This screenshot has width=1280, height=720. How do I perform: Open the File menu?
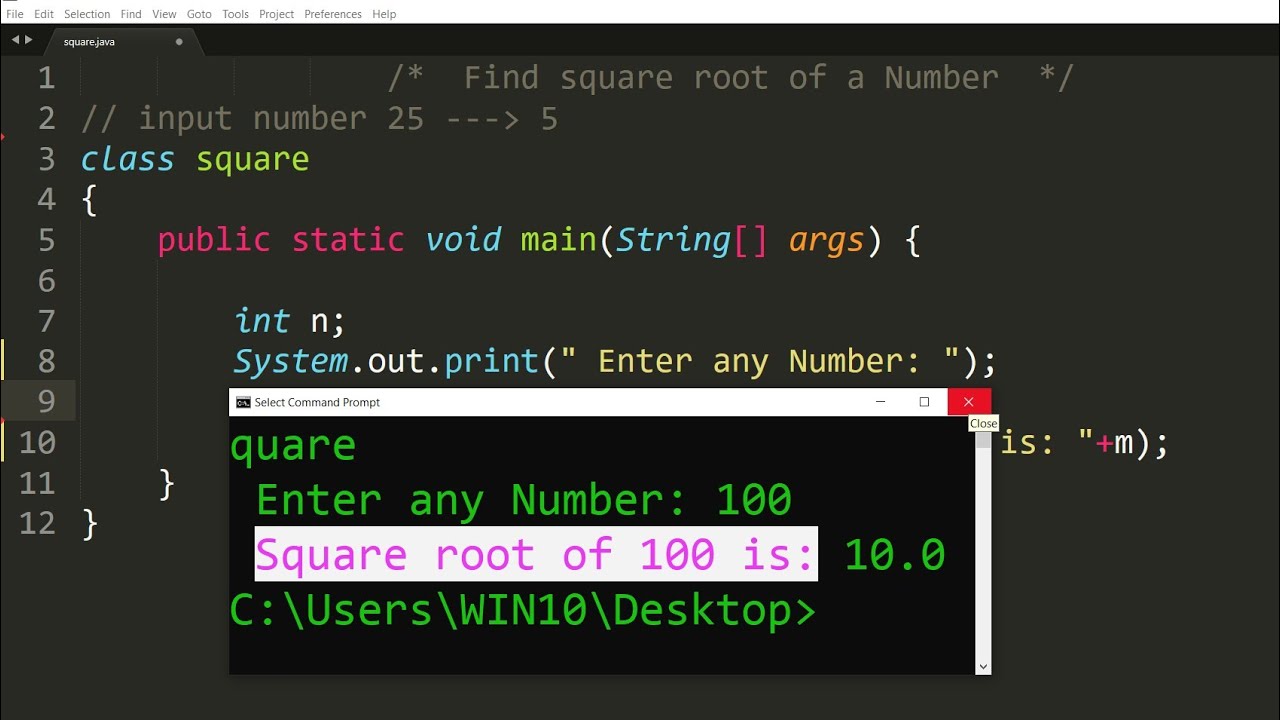pos(15,14)
